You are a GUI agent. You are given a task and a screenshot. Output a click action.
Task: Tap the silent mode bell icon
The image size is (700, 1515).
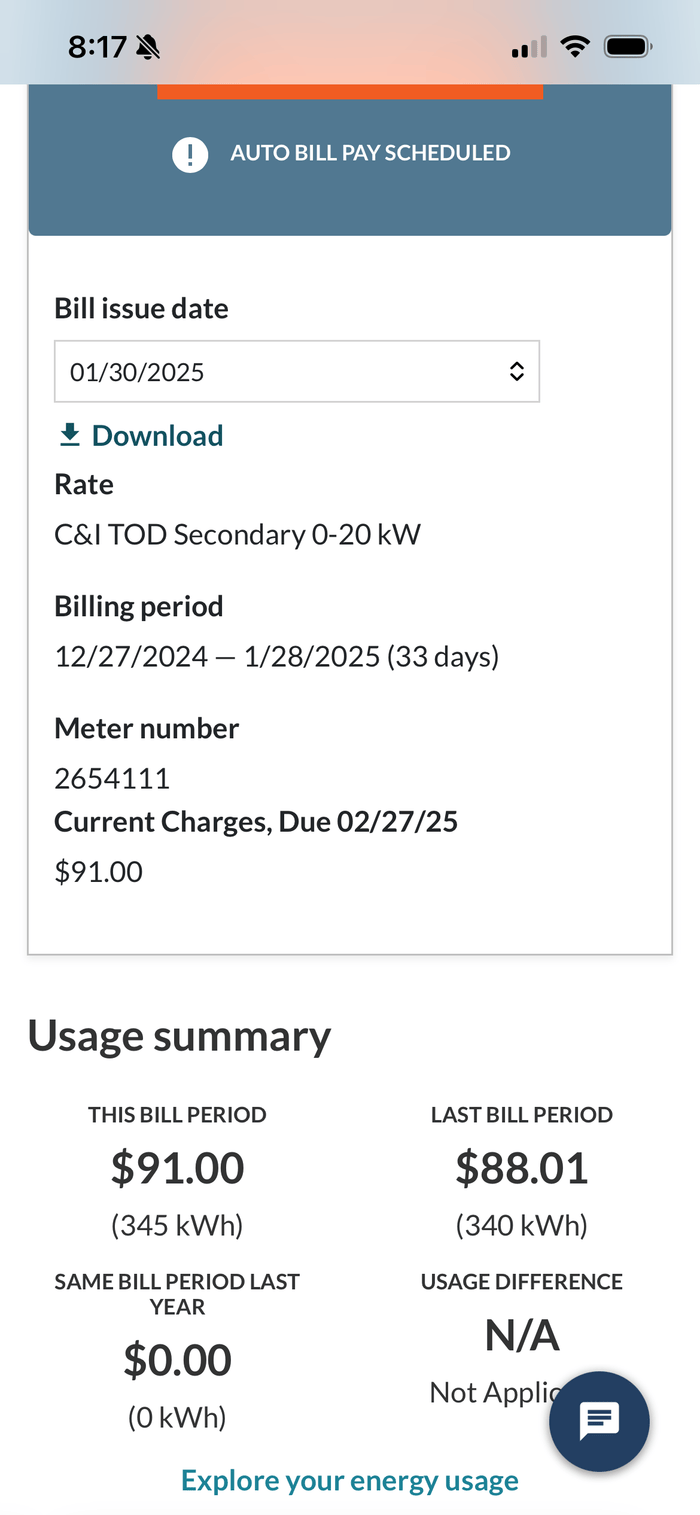148,46
